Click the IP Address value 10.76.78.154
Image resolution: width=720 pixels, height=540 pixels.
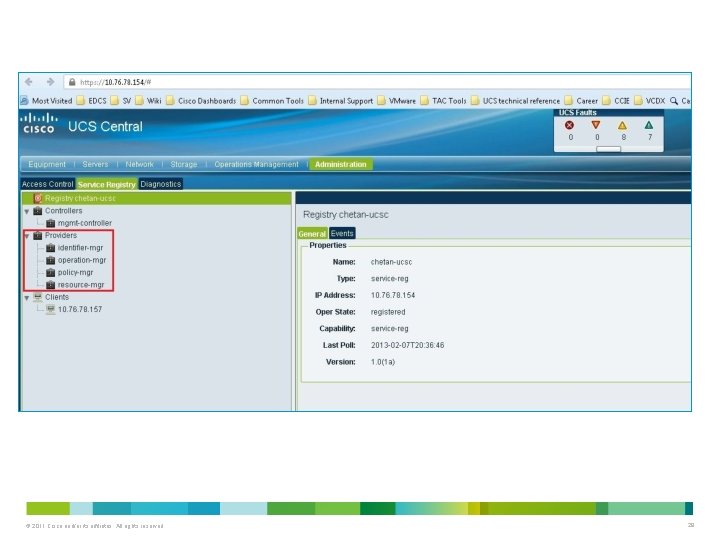pyautogui.click(x=393, y=295)
